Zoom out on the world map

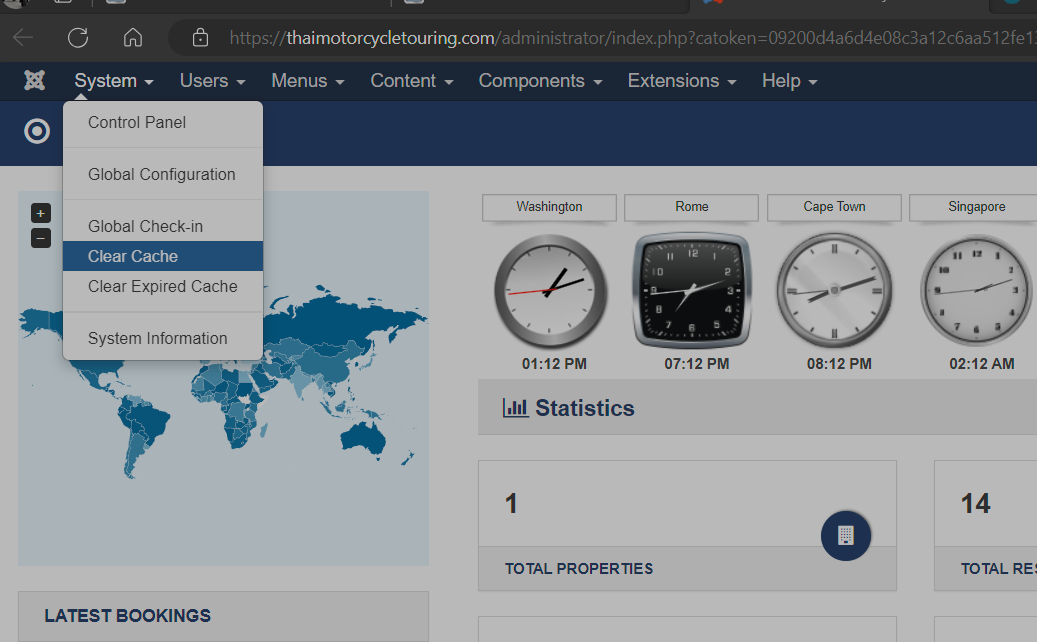(40, 238)
